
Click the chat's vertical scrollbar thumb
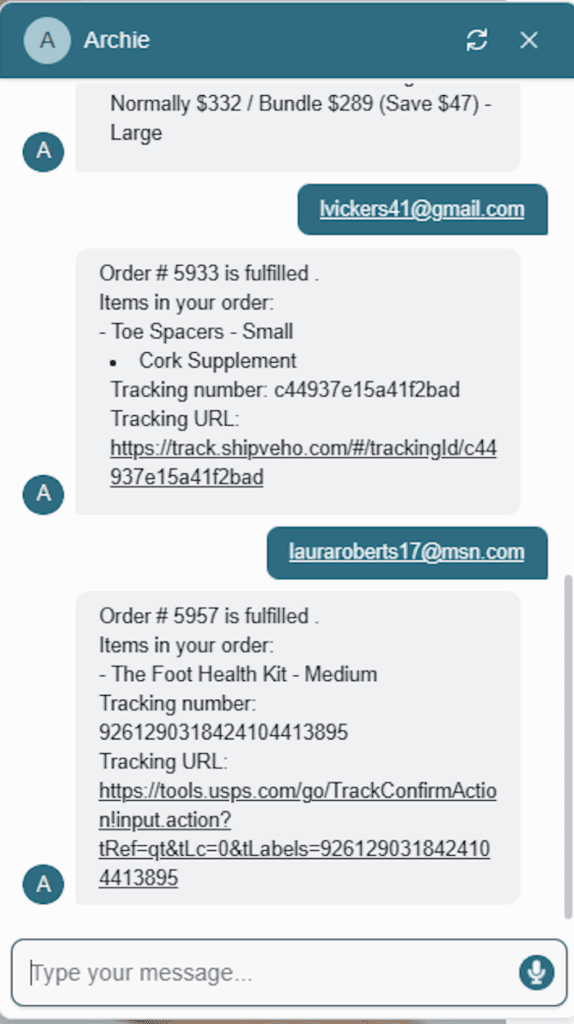click(567, 746)
